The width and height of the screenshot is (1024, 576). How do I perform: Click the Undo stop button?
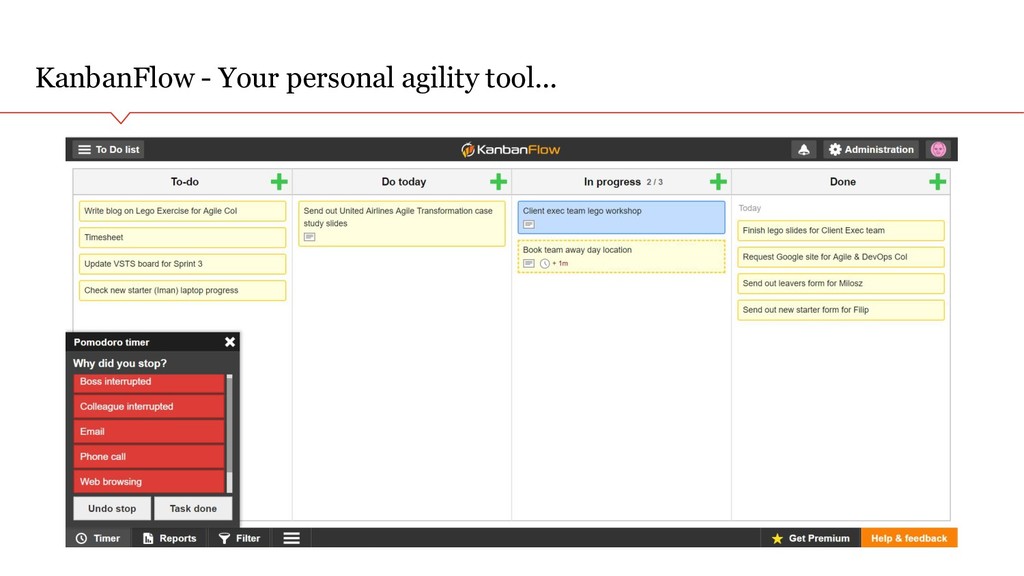(112, 508)
